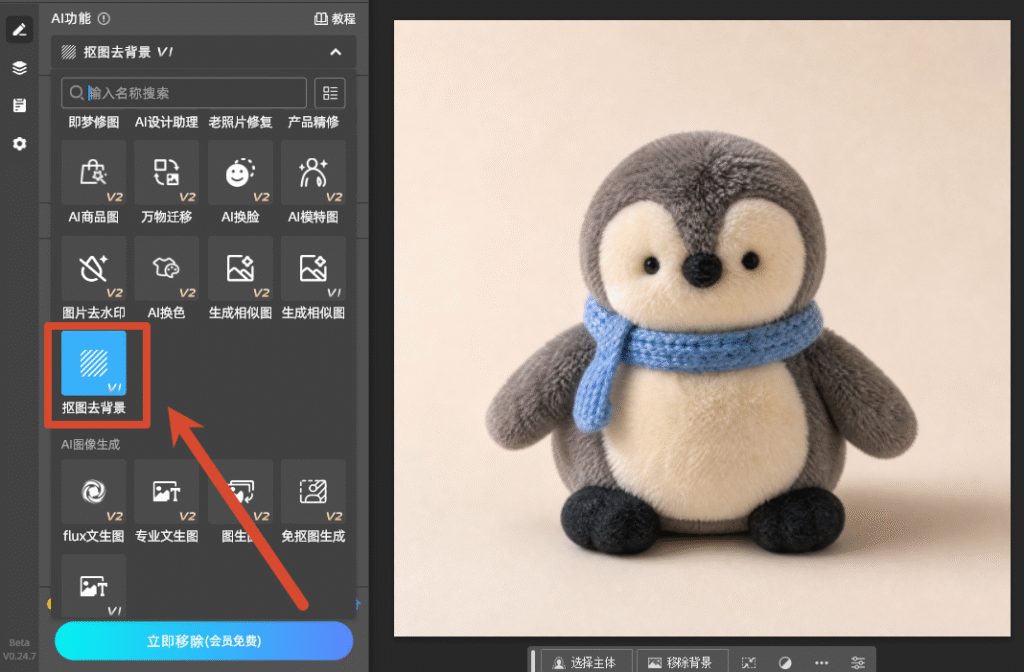Select the 图片去水印 watermark removal tool
This screenshot has width=1024, height=672.
click(x=93, y=268)
